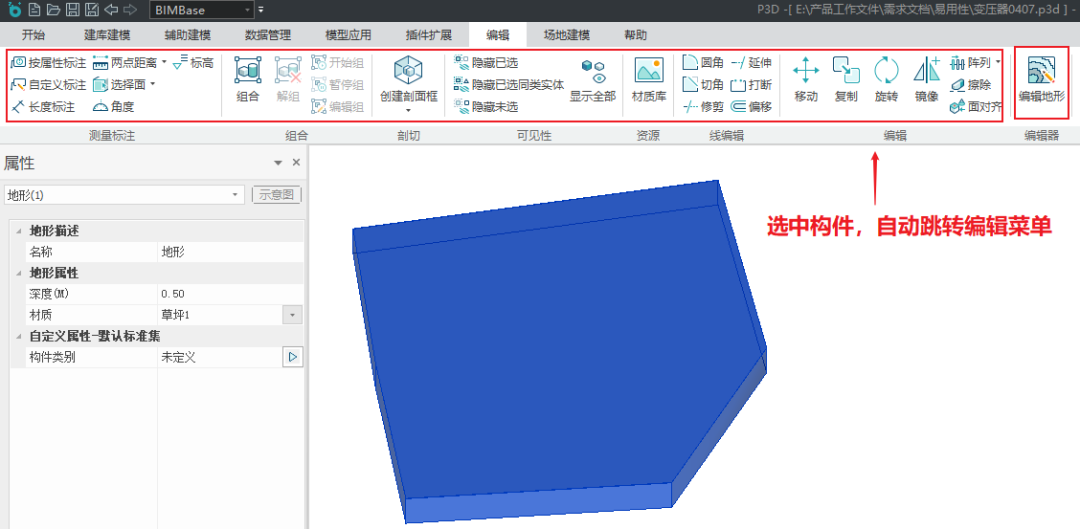Open the 帮助 tab
This screenshot has height=529, width=1080.
(x=635, y=35)
